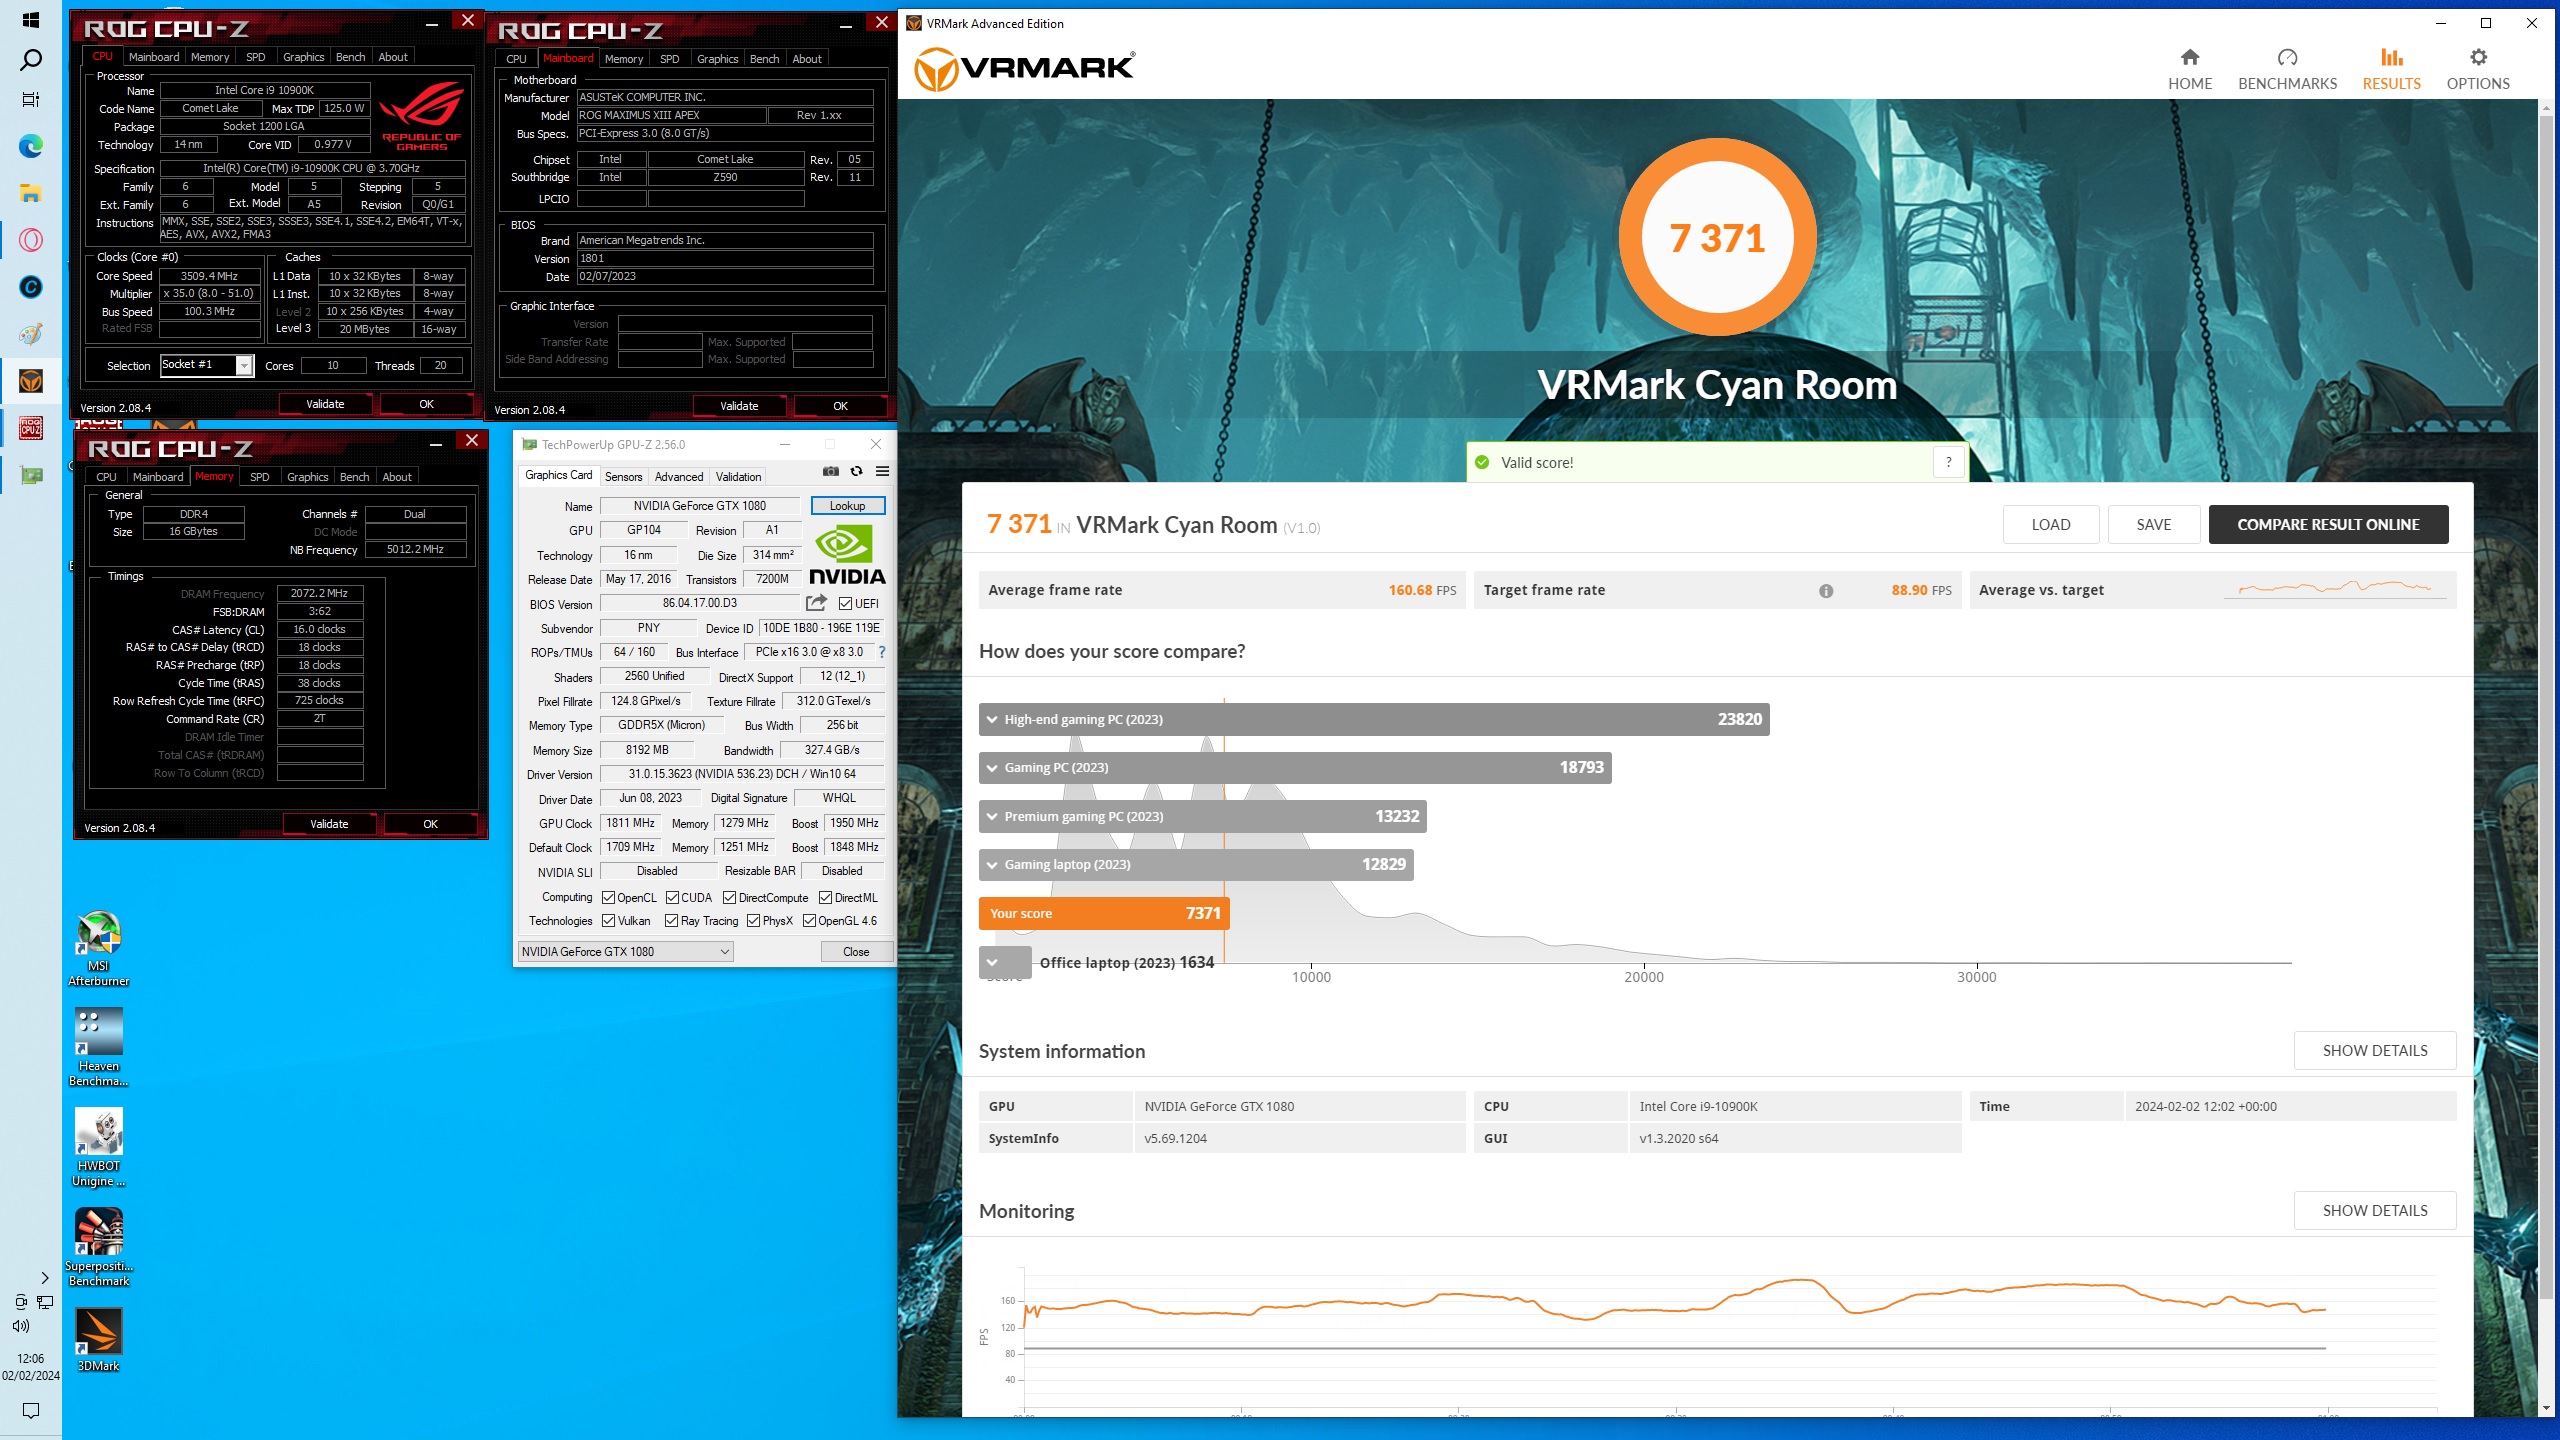Expand Gaming laptop (2023) comparison bar
2560x1440 pixels.
(x=1196, y=864)
